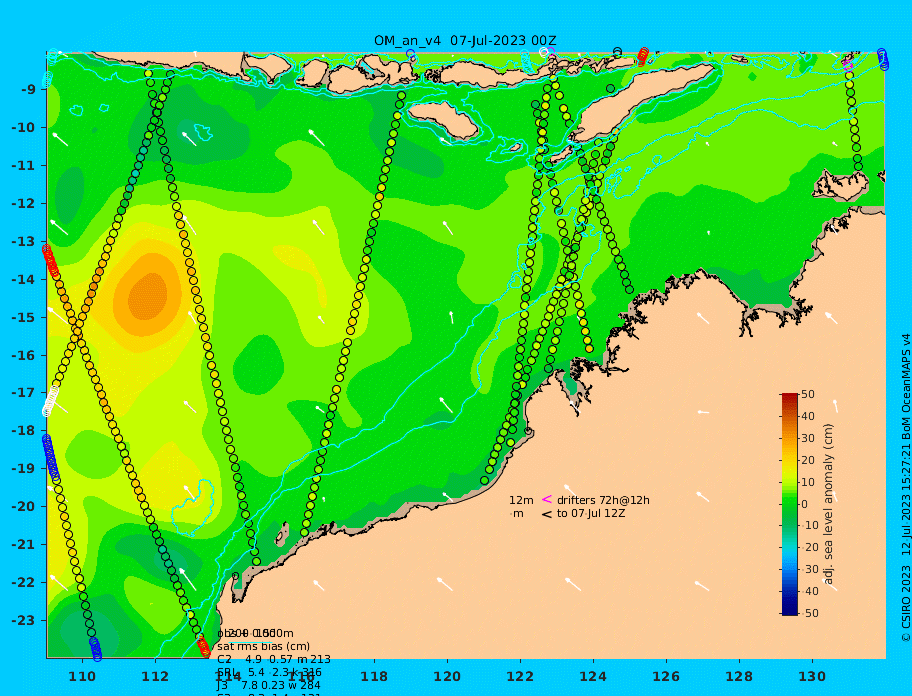Click the '0' color bar tick label
912x696 pixels.
pos(805,504)
